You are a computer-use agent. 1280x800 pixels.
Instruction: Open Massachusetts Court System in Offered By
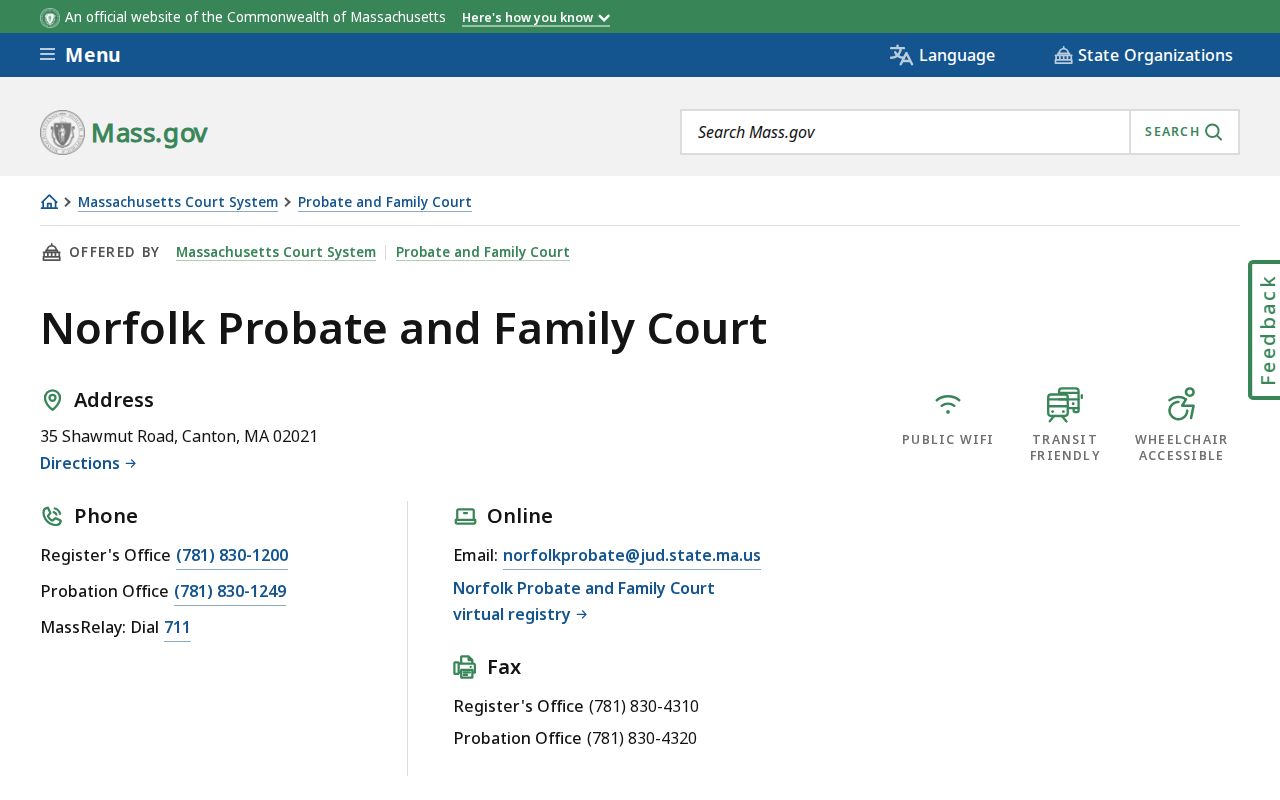(276, 252)
